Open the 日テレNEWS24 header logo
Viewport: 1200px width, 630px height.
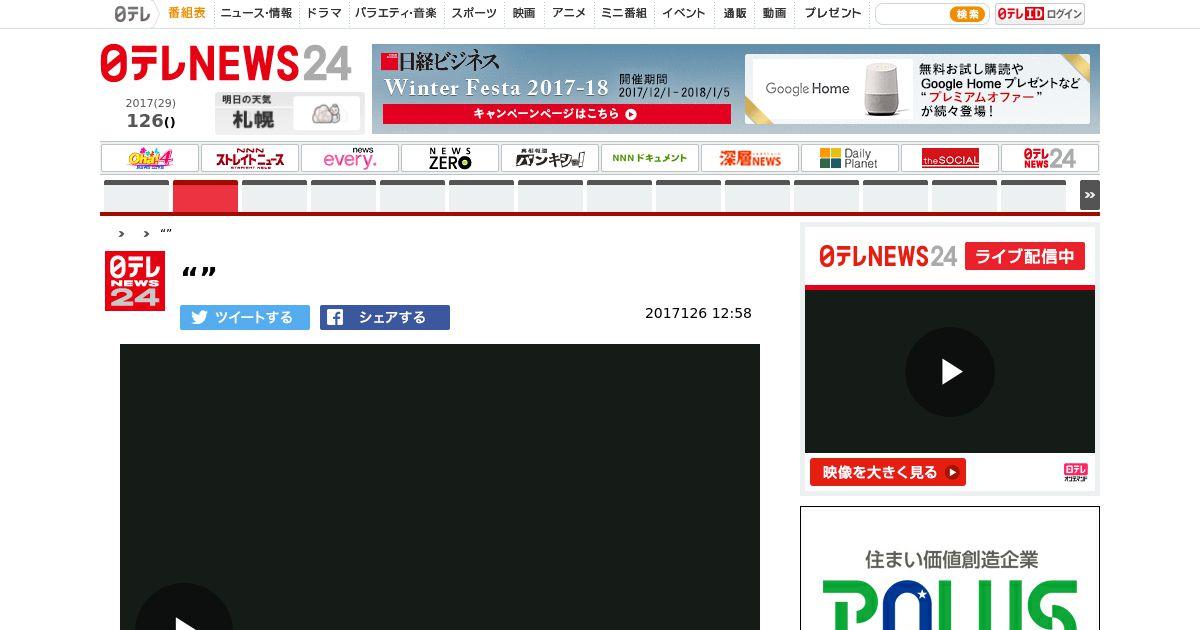coord(226,64)
